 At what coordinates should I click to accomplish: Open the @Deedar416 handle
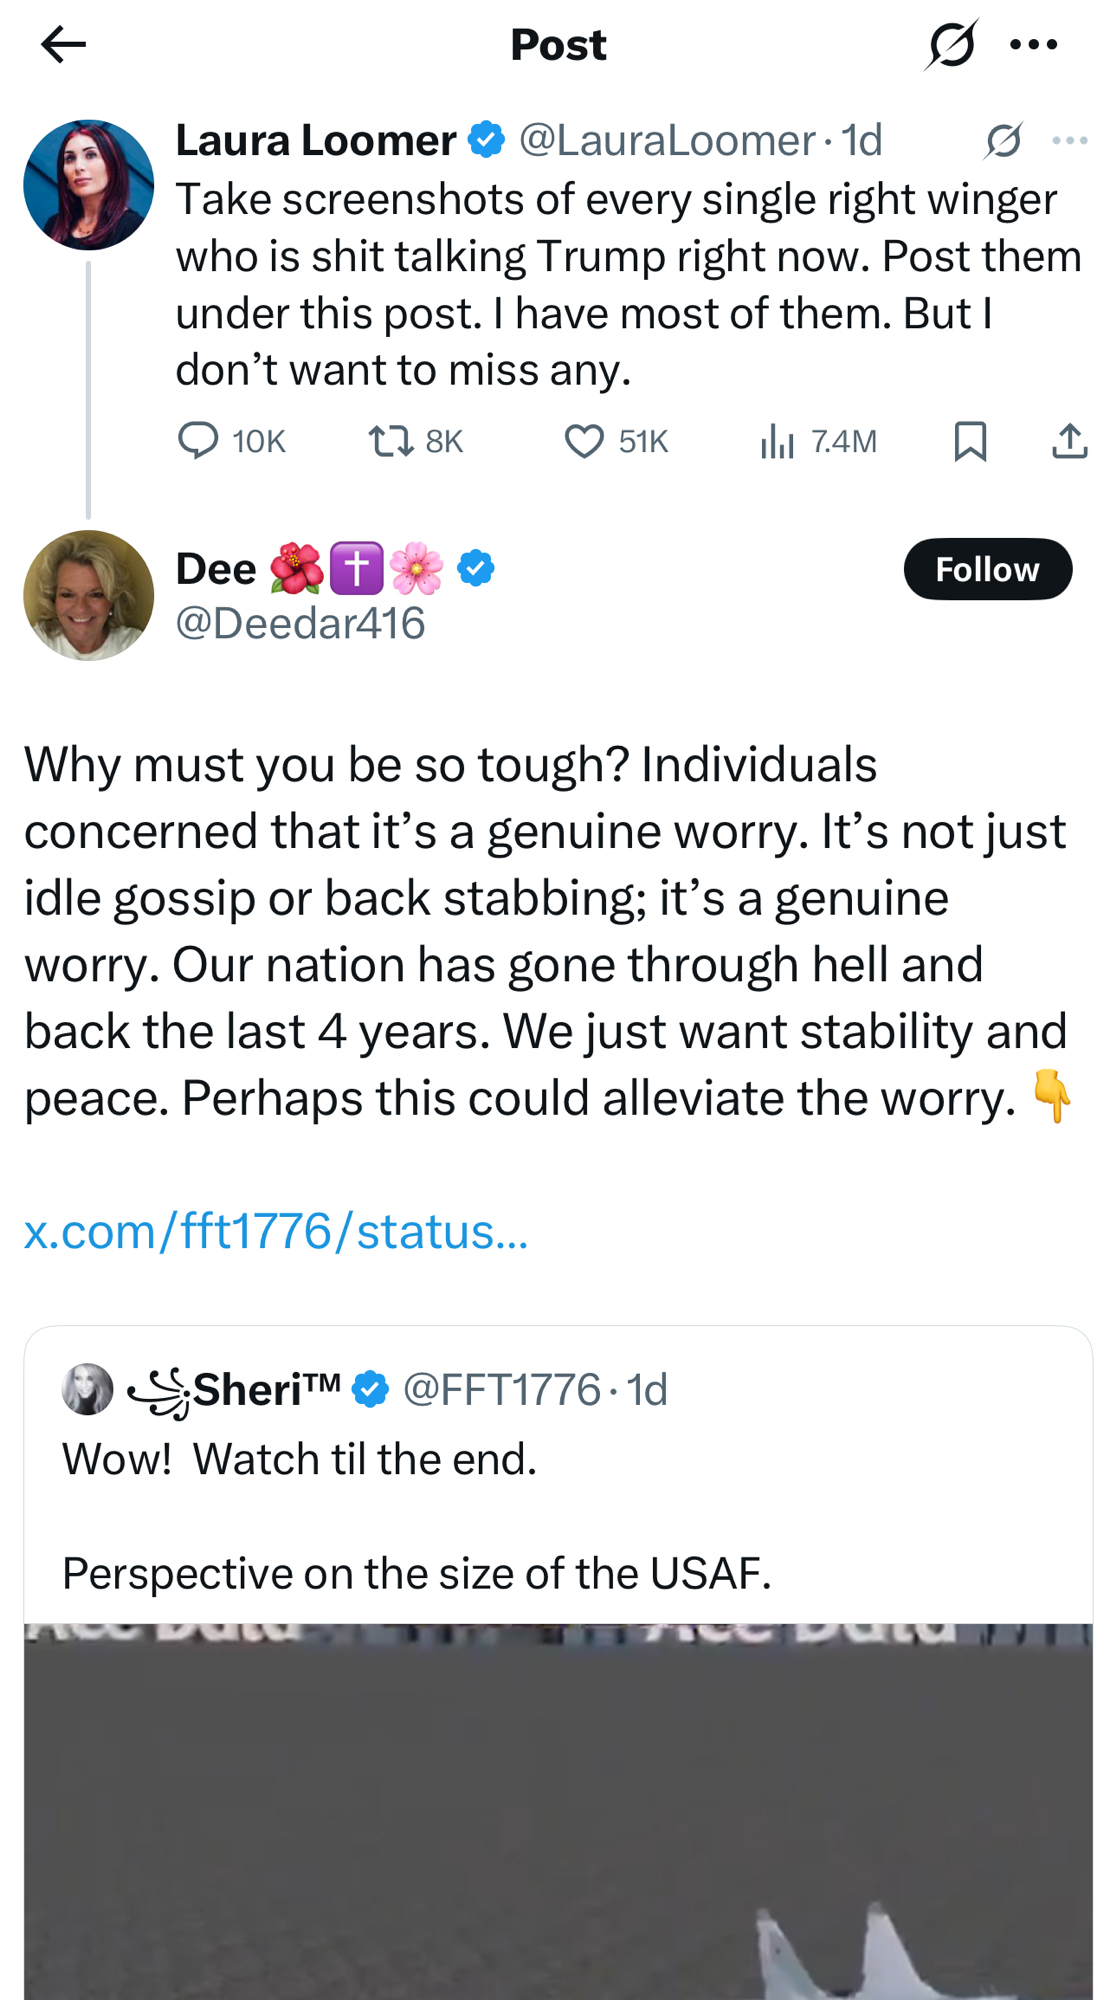click(300, 623)
